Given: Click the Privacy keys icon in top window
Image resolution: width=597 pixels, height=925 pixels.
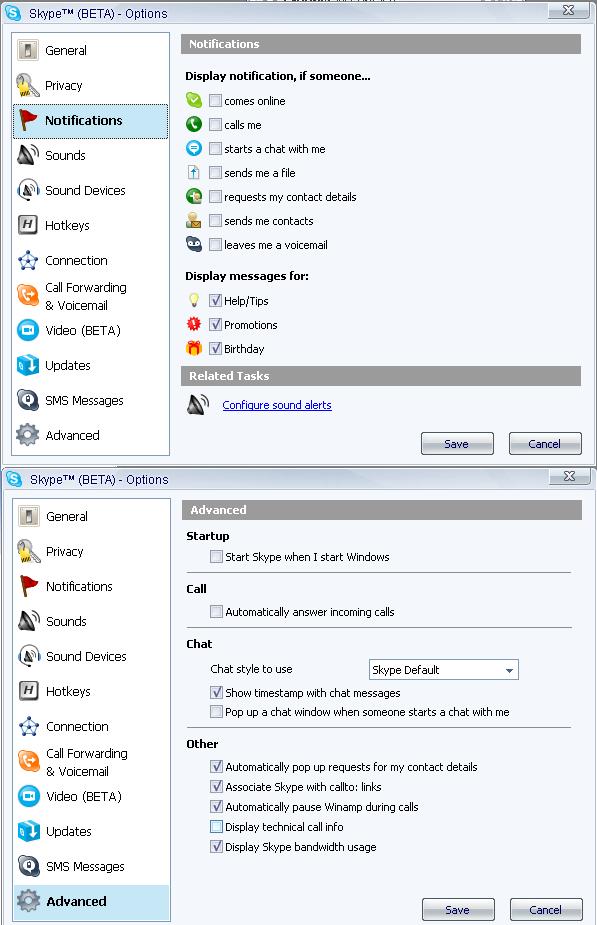Looking at the screenshot, I should (27, 86).
